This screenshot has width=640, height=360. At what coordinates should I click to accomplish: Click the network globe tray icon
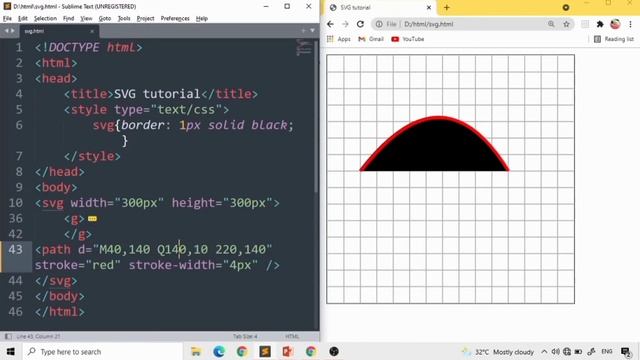click(567, 351)
